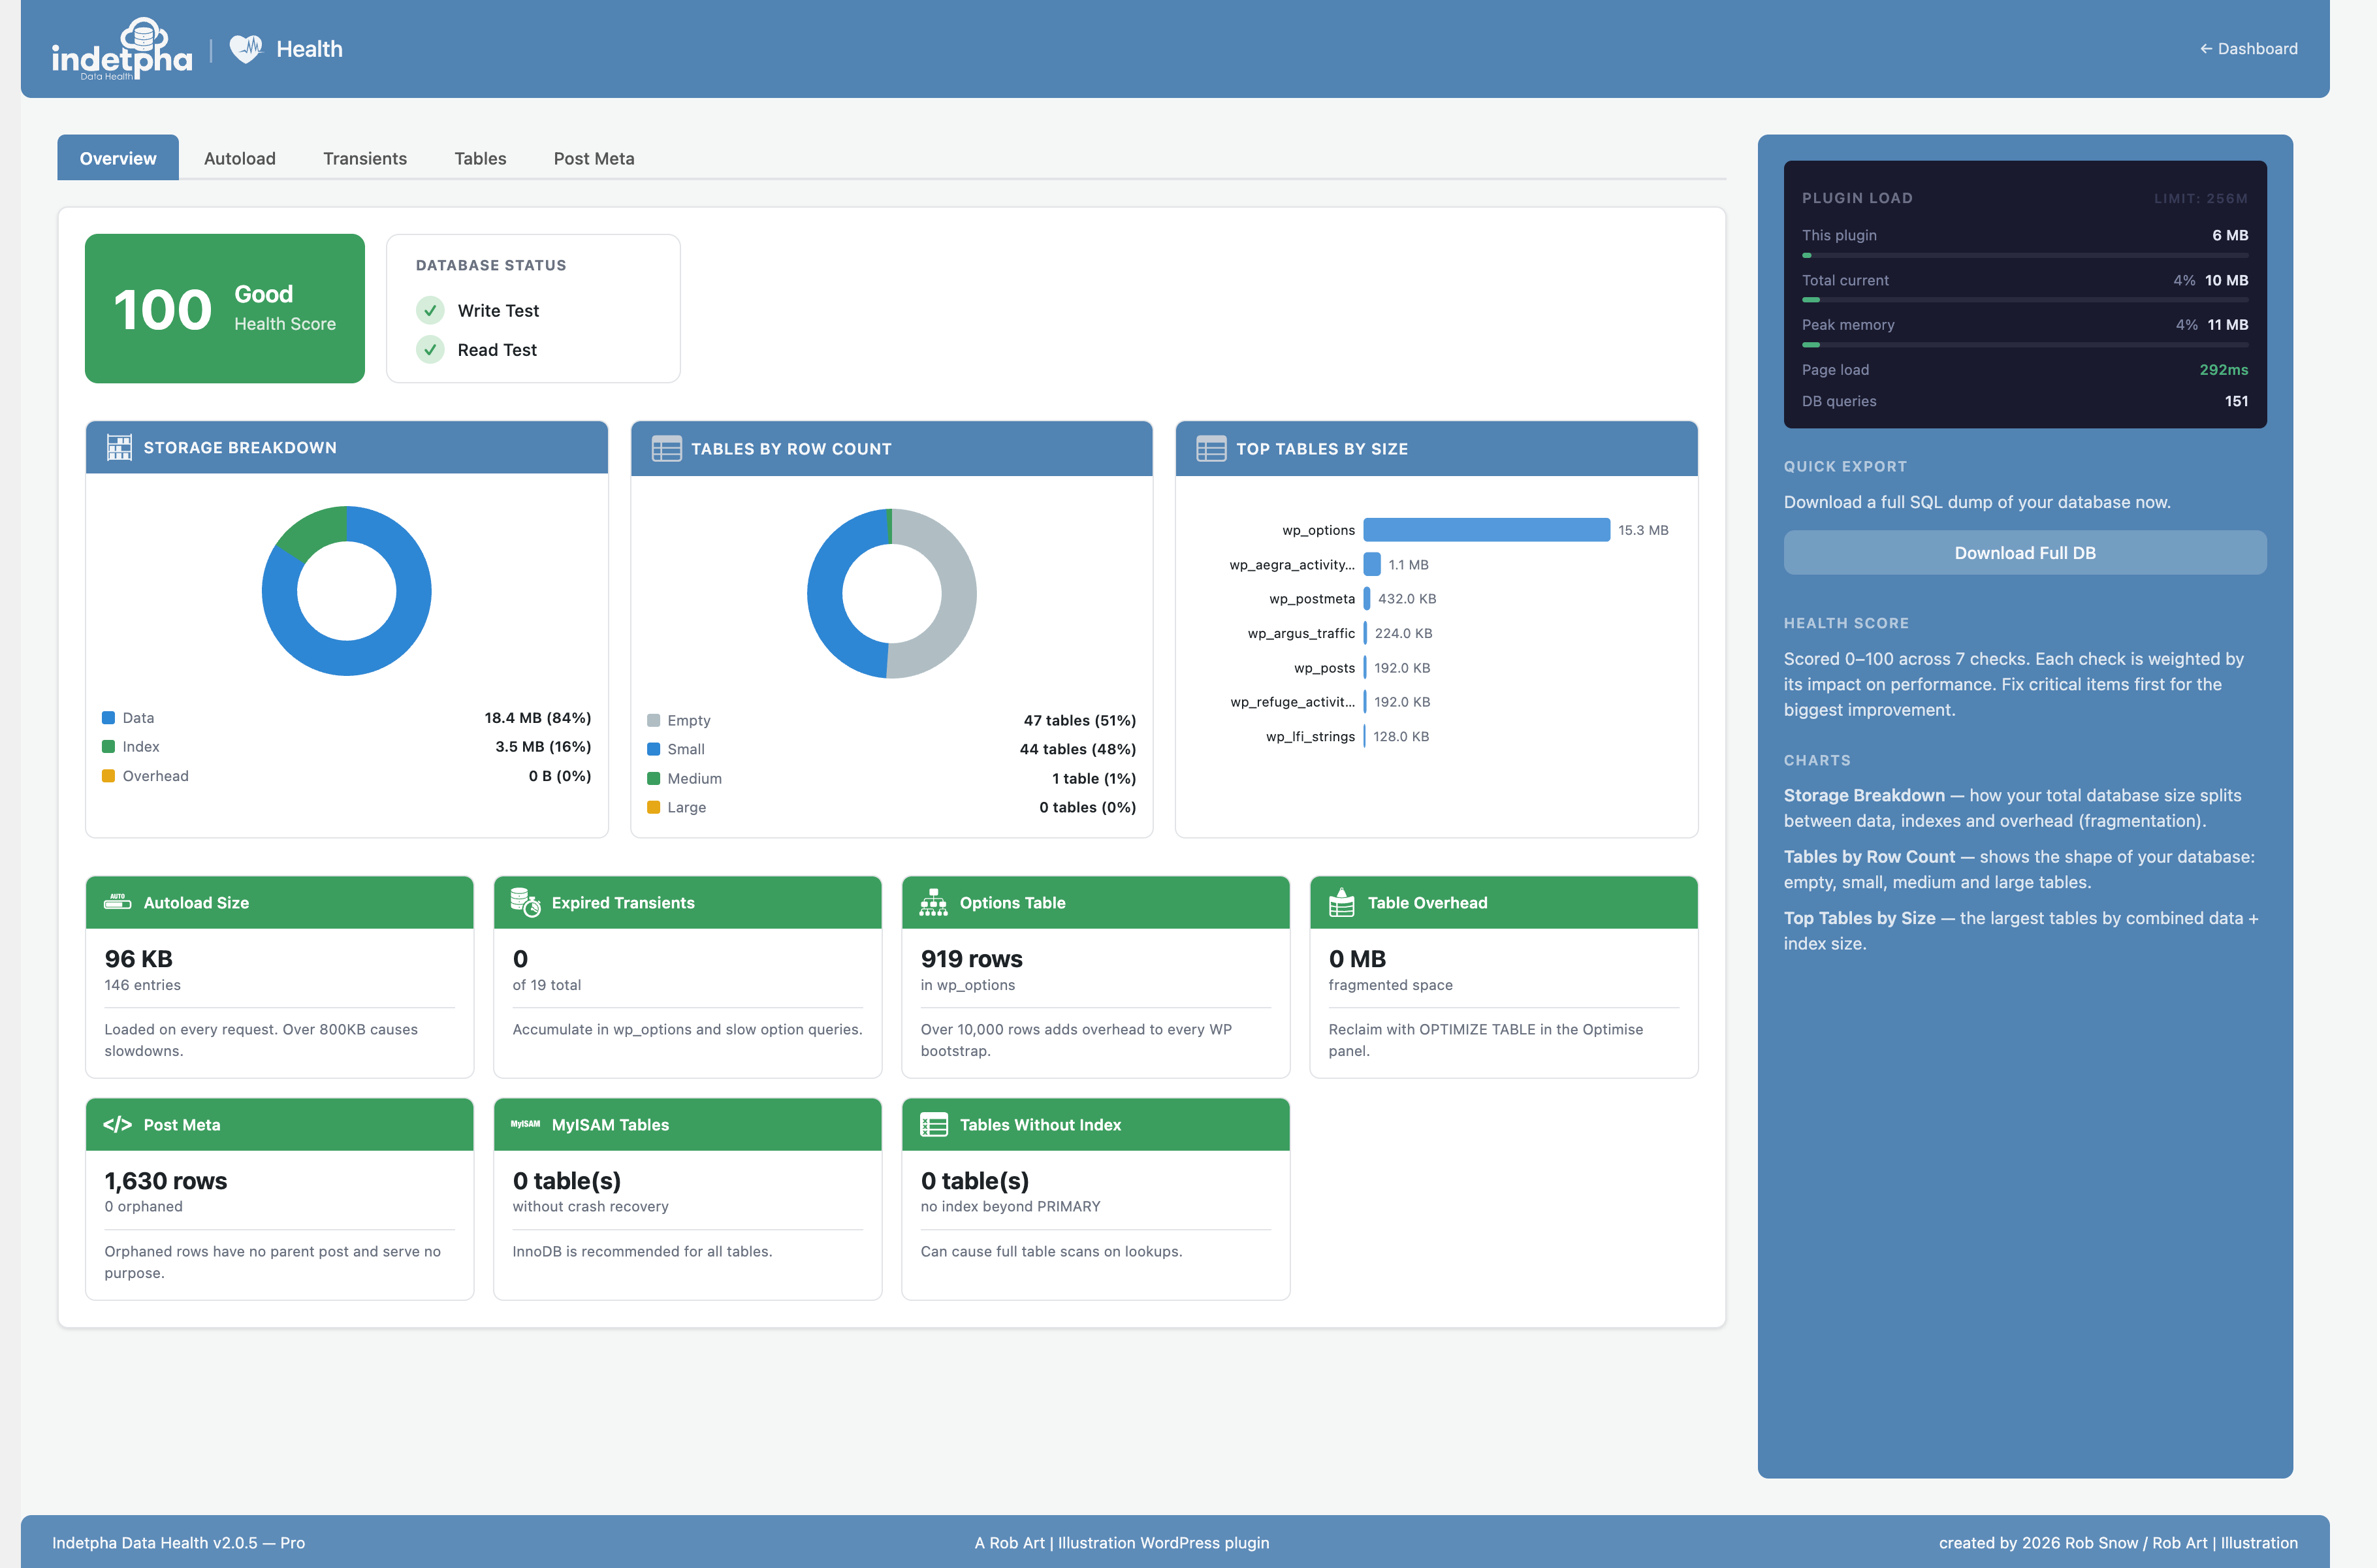
Task: Click the 1,630 rows post meta value
Action: point(166,1180)
